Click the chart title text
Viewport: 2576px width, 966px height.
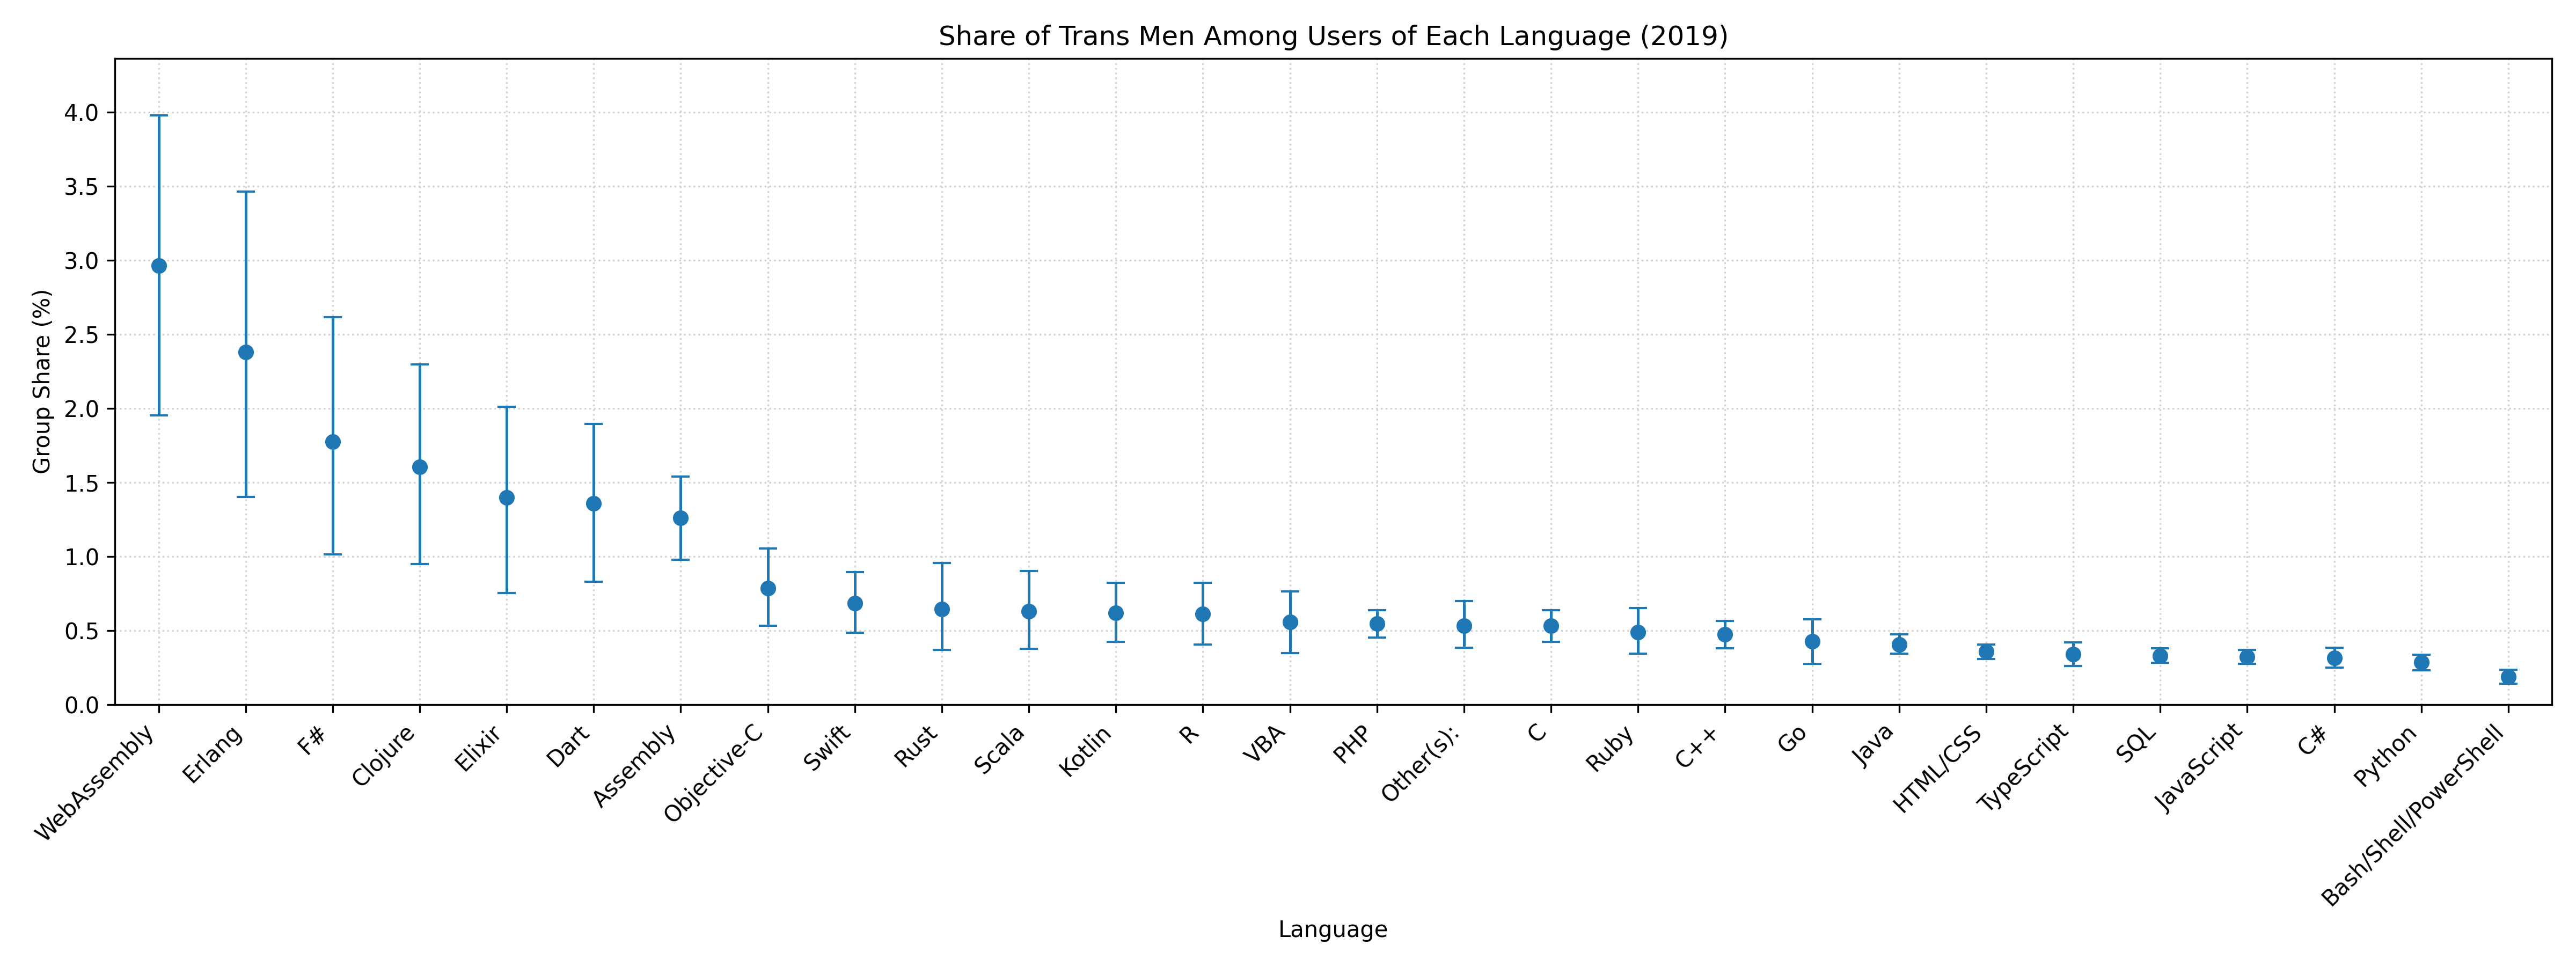(1333, 37)
